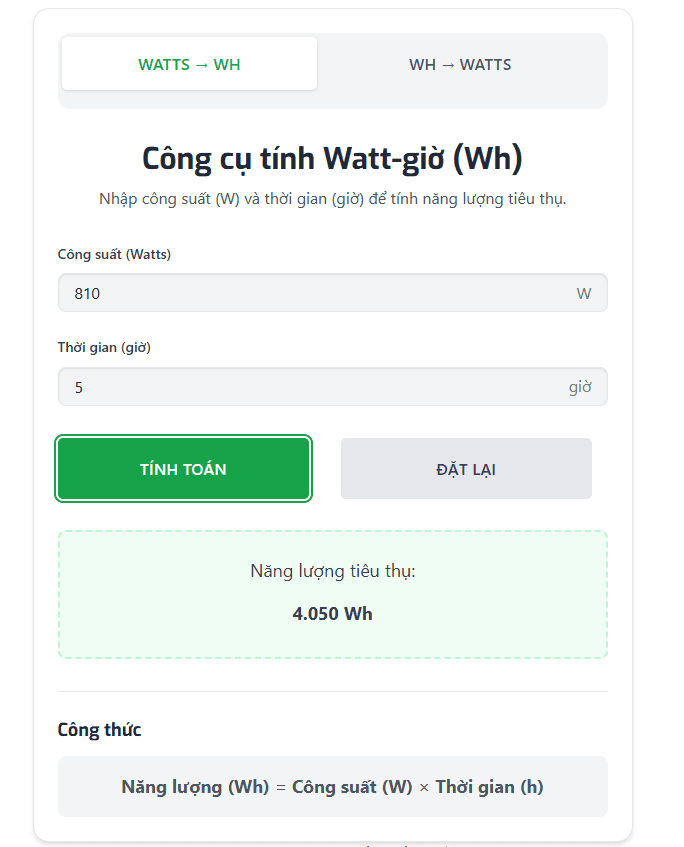Click Công suất (W) in the formula
This screenshot has width=684, height=847.
tap(352, 787)
